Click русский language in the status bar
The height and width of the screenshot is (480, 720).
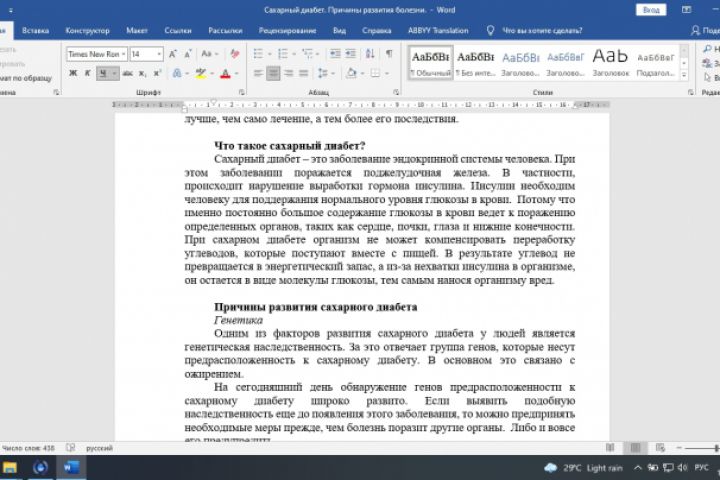(x=99, y=448)
